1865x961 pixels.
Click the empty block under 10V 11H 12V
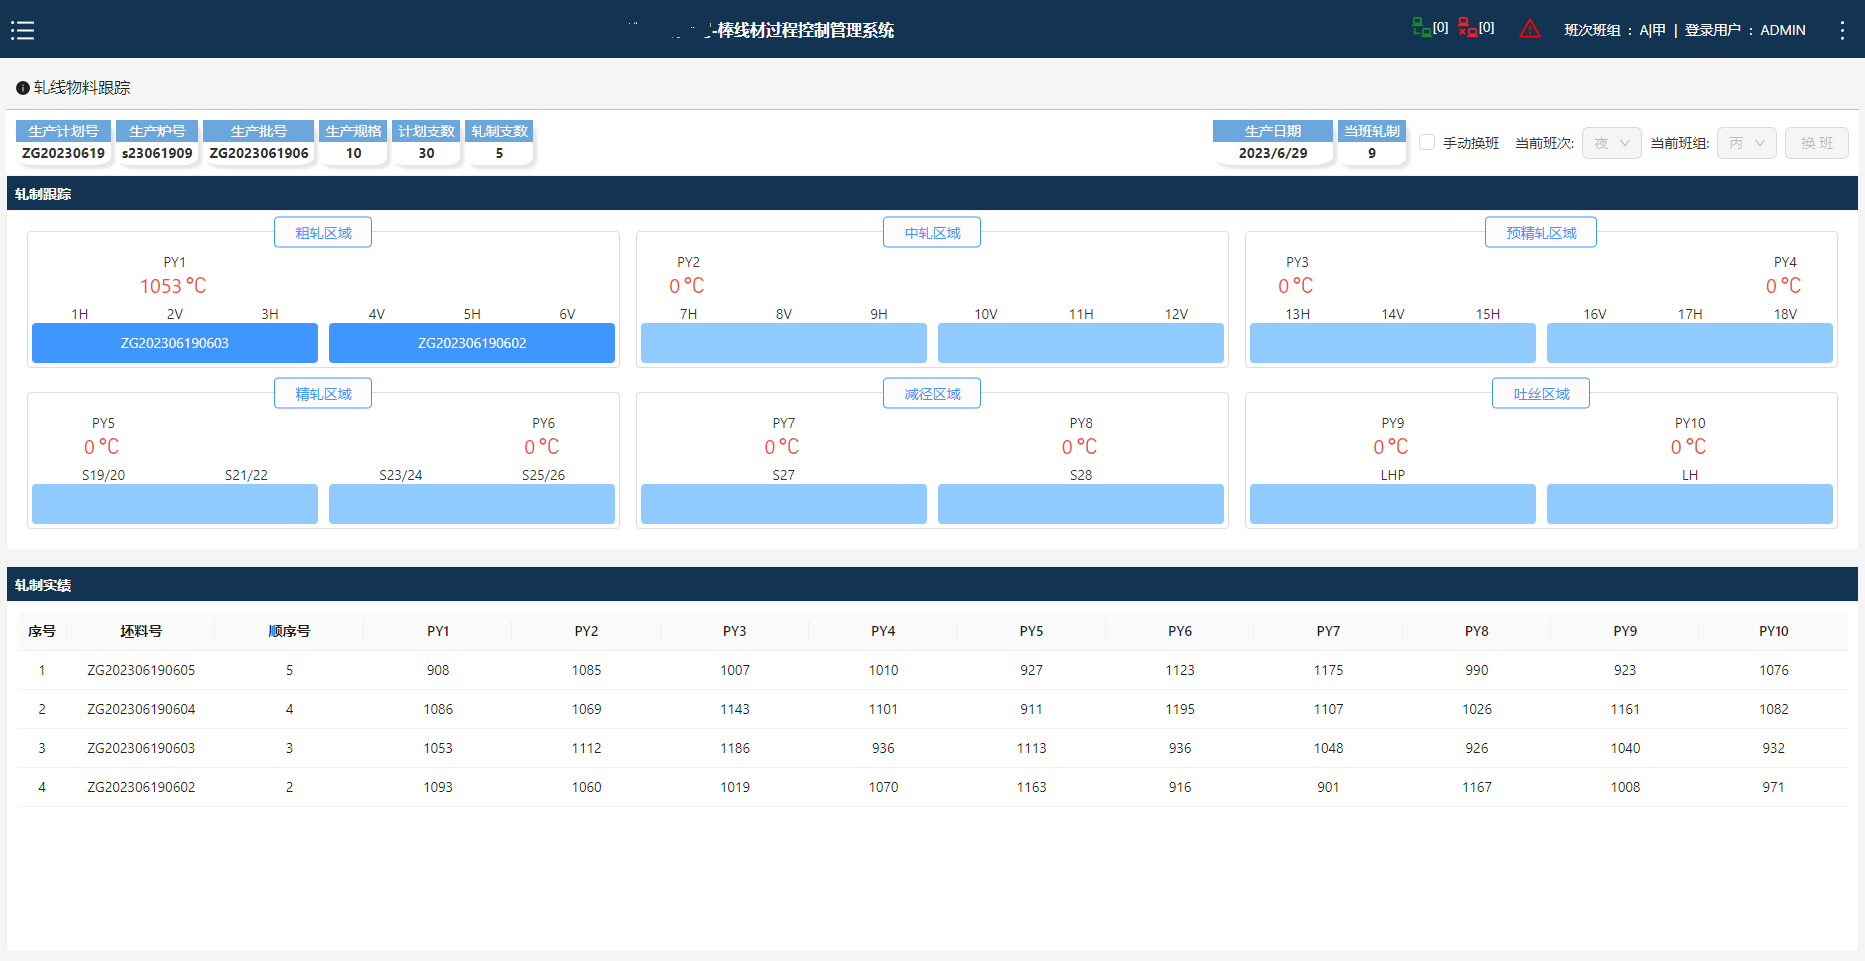click(x=1081, y=343)
